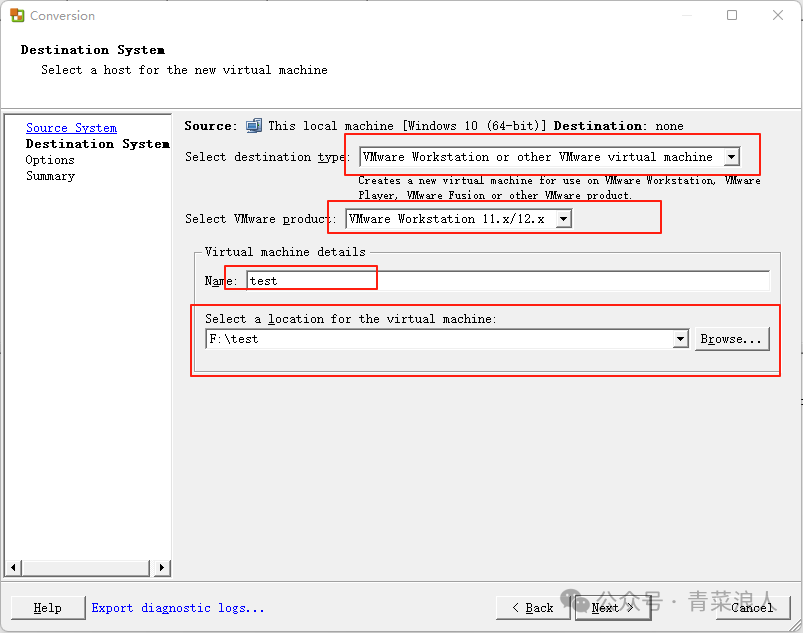This screenshot has width=803, height=633.
Task: Click the location path text field
Action: [440, 339]
